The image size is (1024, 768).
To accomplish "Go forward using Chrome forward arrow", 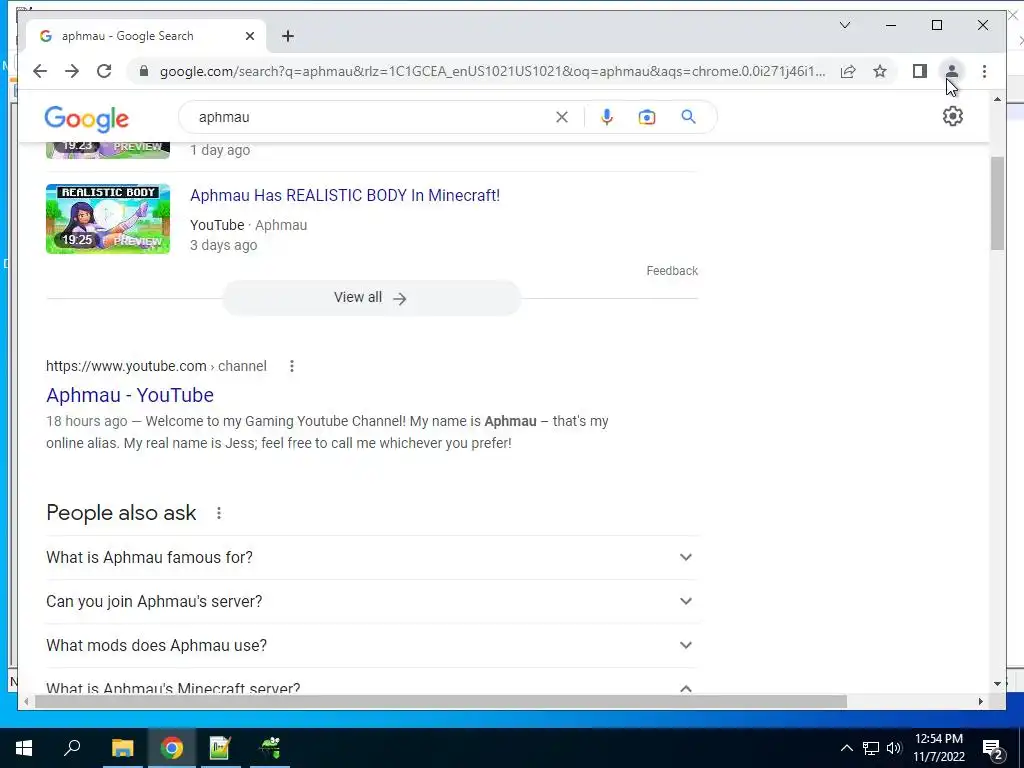I will point(72,71).
